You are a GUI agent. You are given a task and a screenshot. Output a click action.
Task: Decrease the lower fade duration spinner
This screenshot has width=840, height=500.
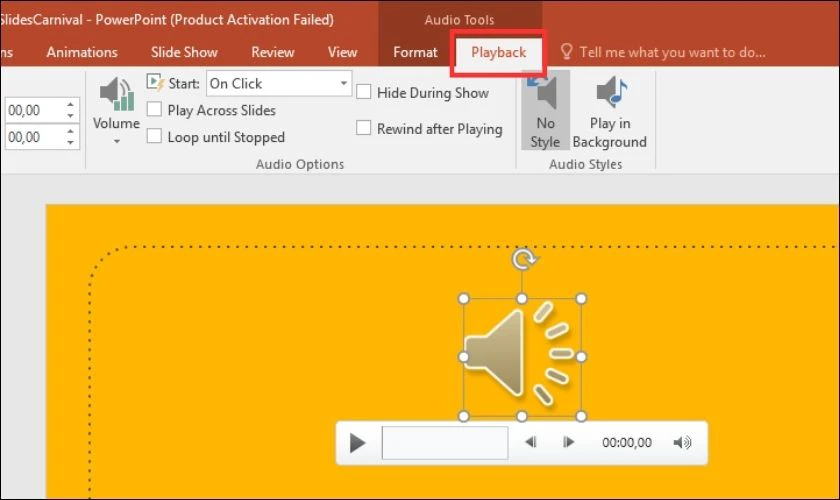71,143
